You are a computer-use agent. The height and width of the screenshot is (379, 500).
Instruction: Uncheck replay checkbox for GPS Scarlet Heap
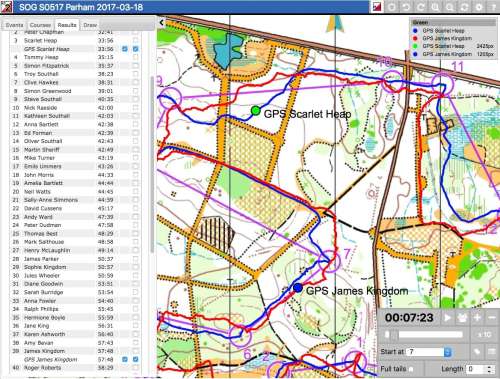pos(135,49)
